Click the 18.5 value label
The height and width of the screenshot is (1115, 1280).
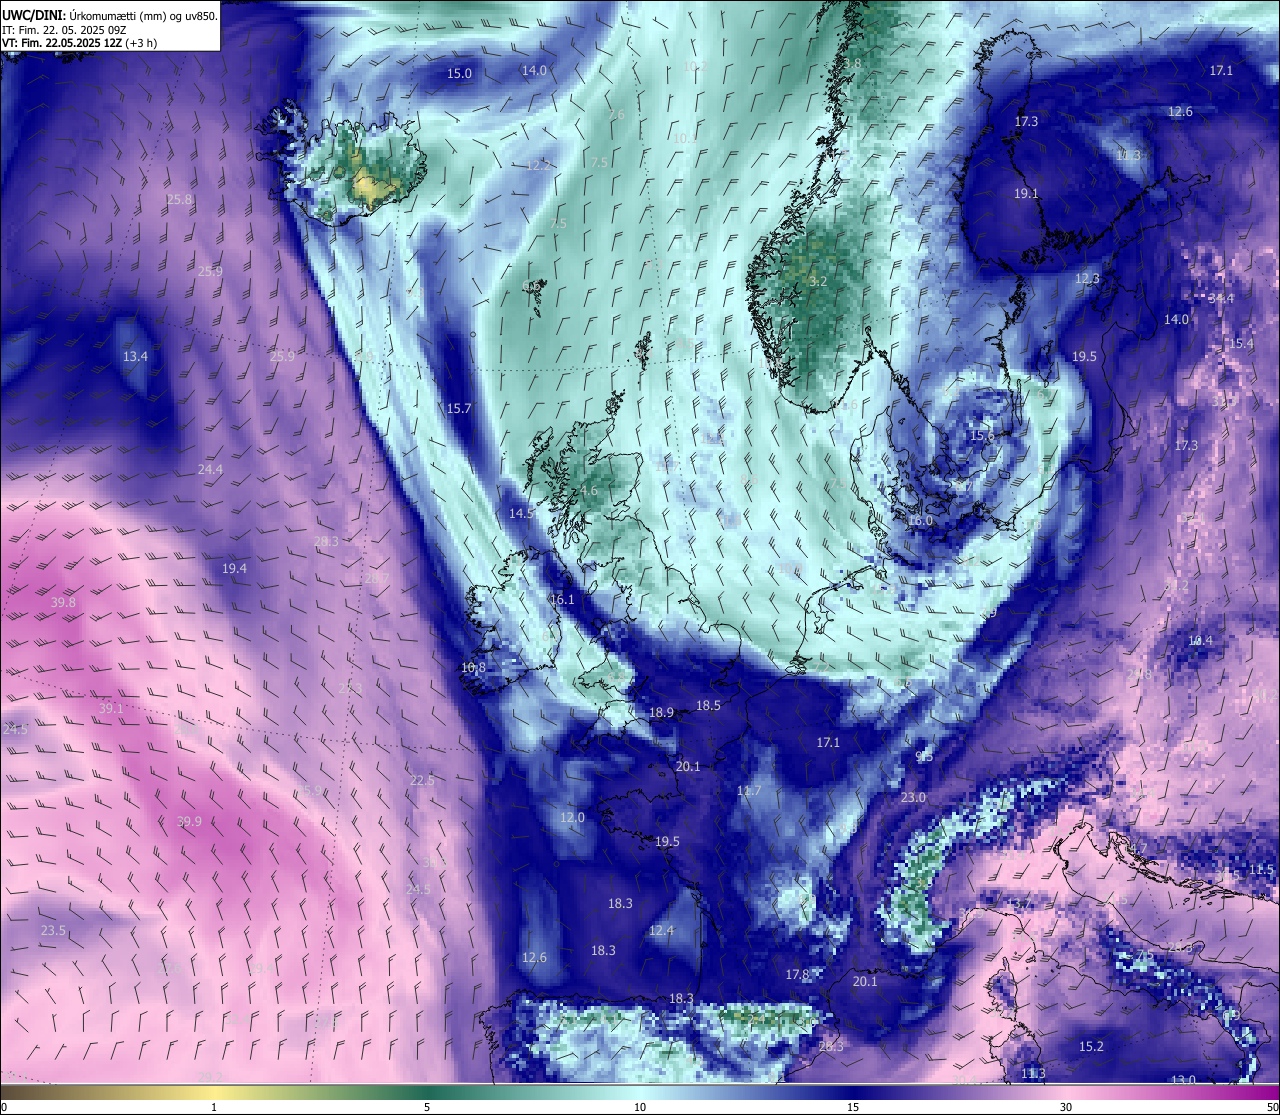[708, 706]
